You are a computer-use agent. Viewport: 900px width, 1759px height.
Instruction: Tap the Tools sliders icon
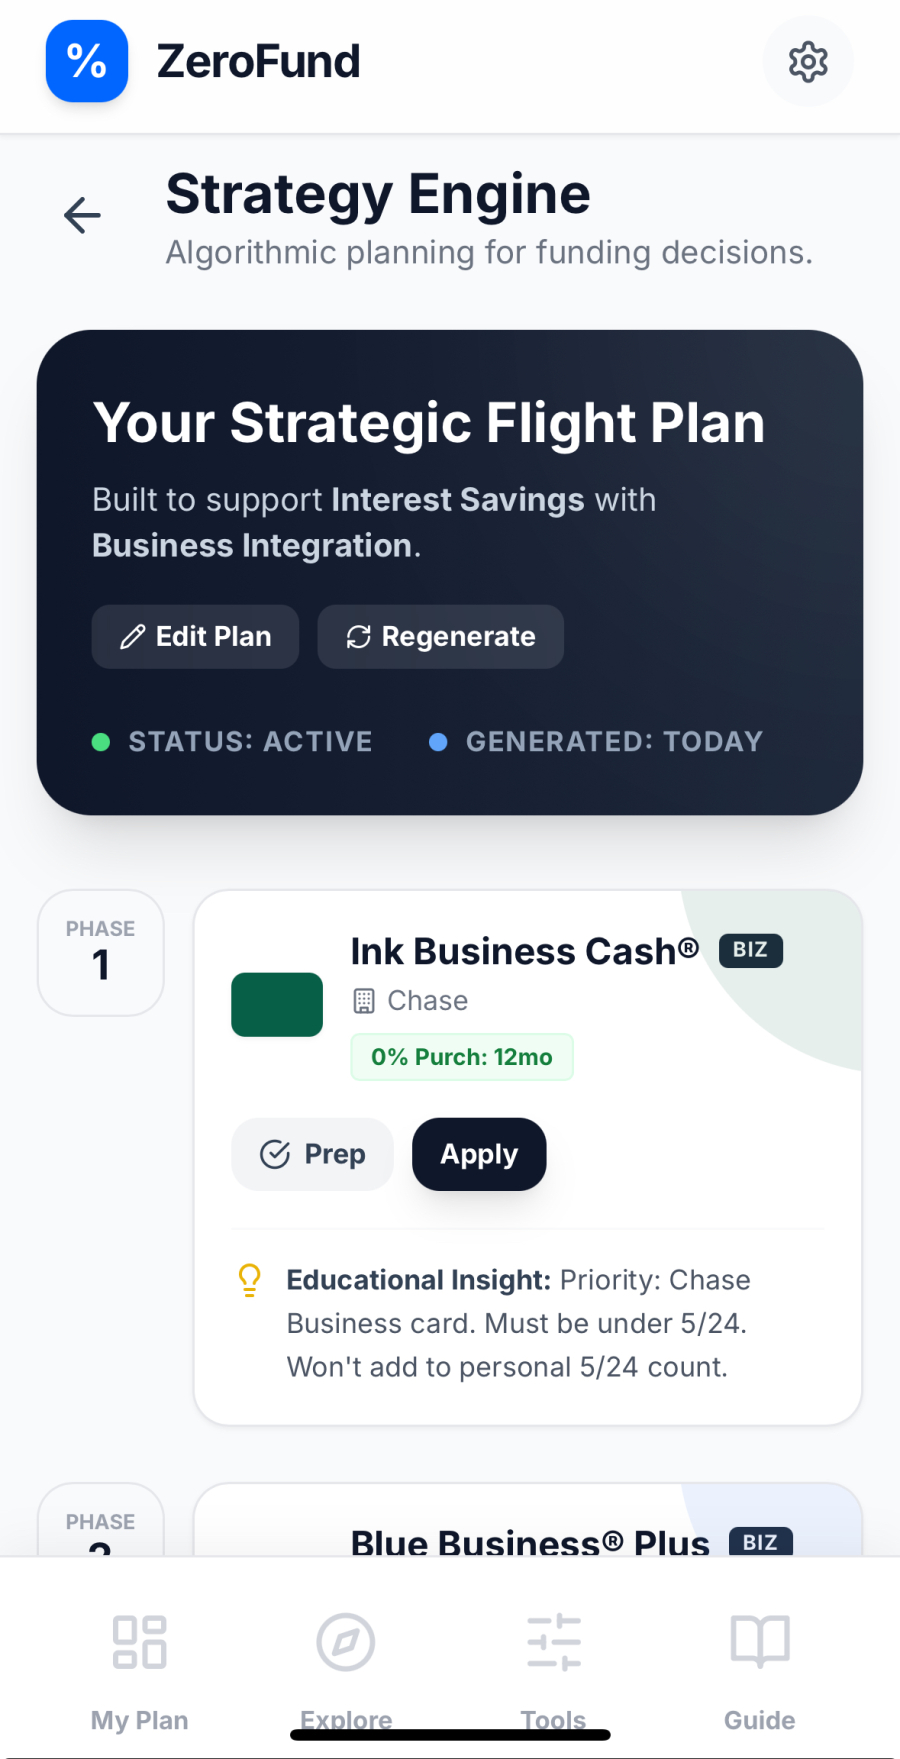point(553,1642)
